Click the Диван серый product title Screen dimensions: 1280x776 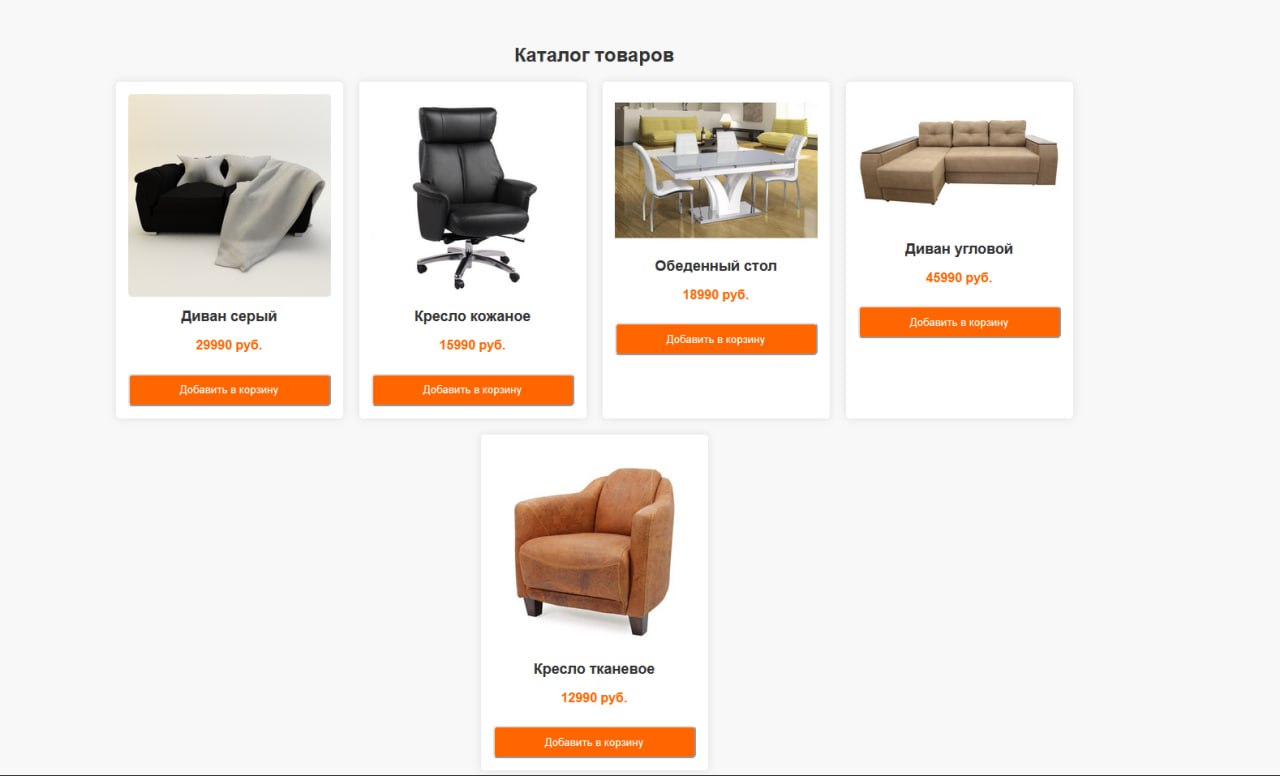pyautogui.click(x=229, y=316)
